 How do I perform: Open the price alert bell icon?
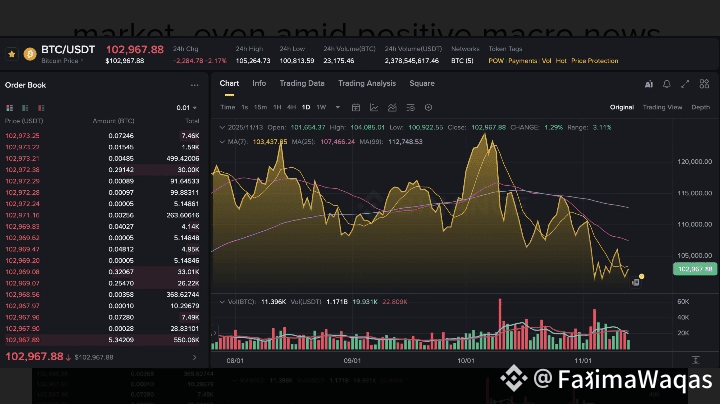tap(666, 84)
